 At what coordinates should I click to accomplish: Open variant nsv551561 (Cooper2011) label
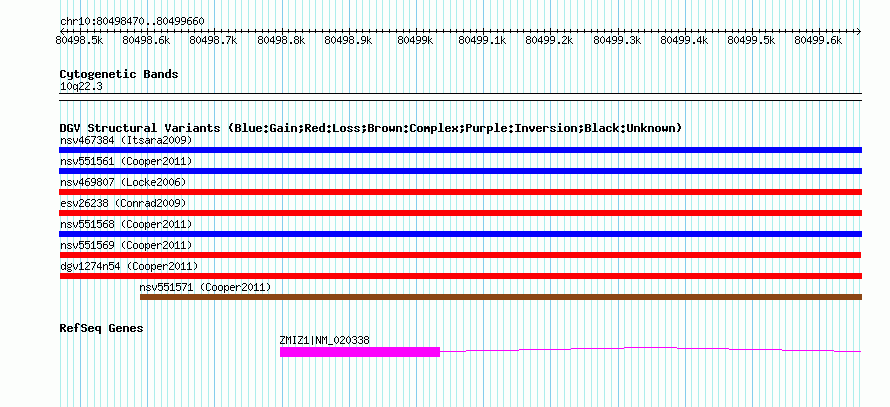click(126, 161)
